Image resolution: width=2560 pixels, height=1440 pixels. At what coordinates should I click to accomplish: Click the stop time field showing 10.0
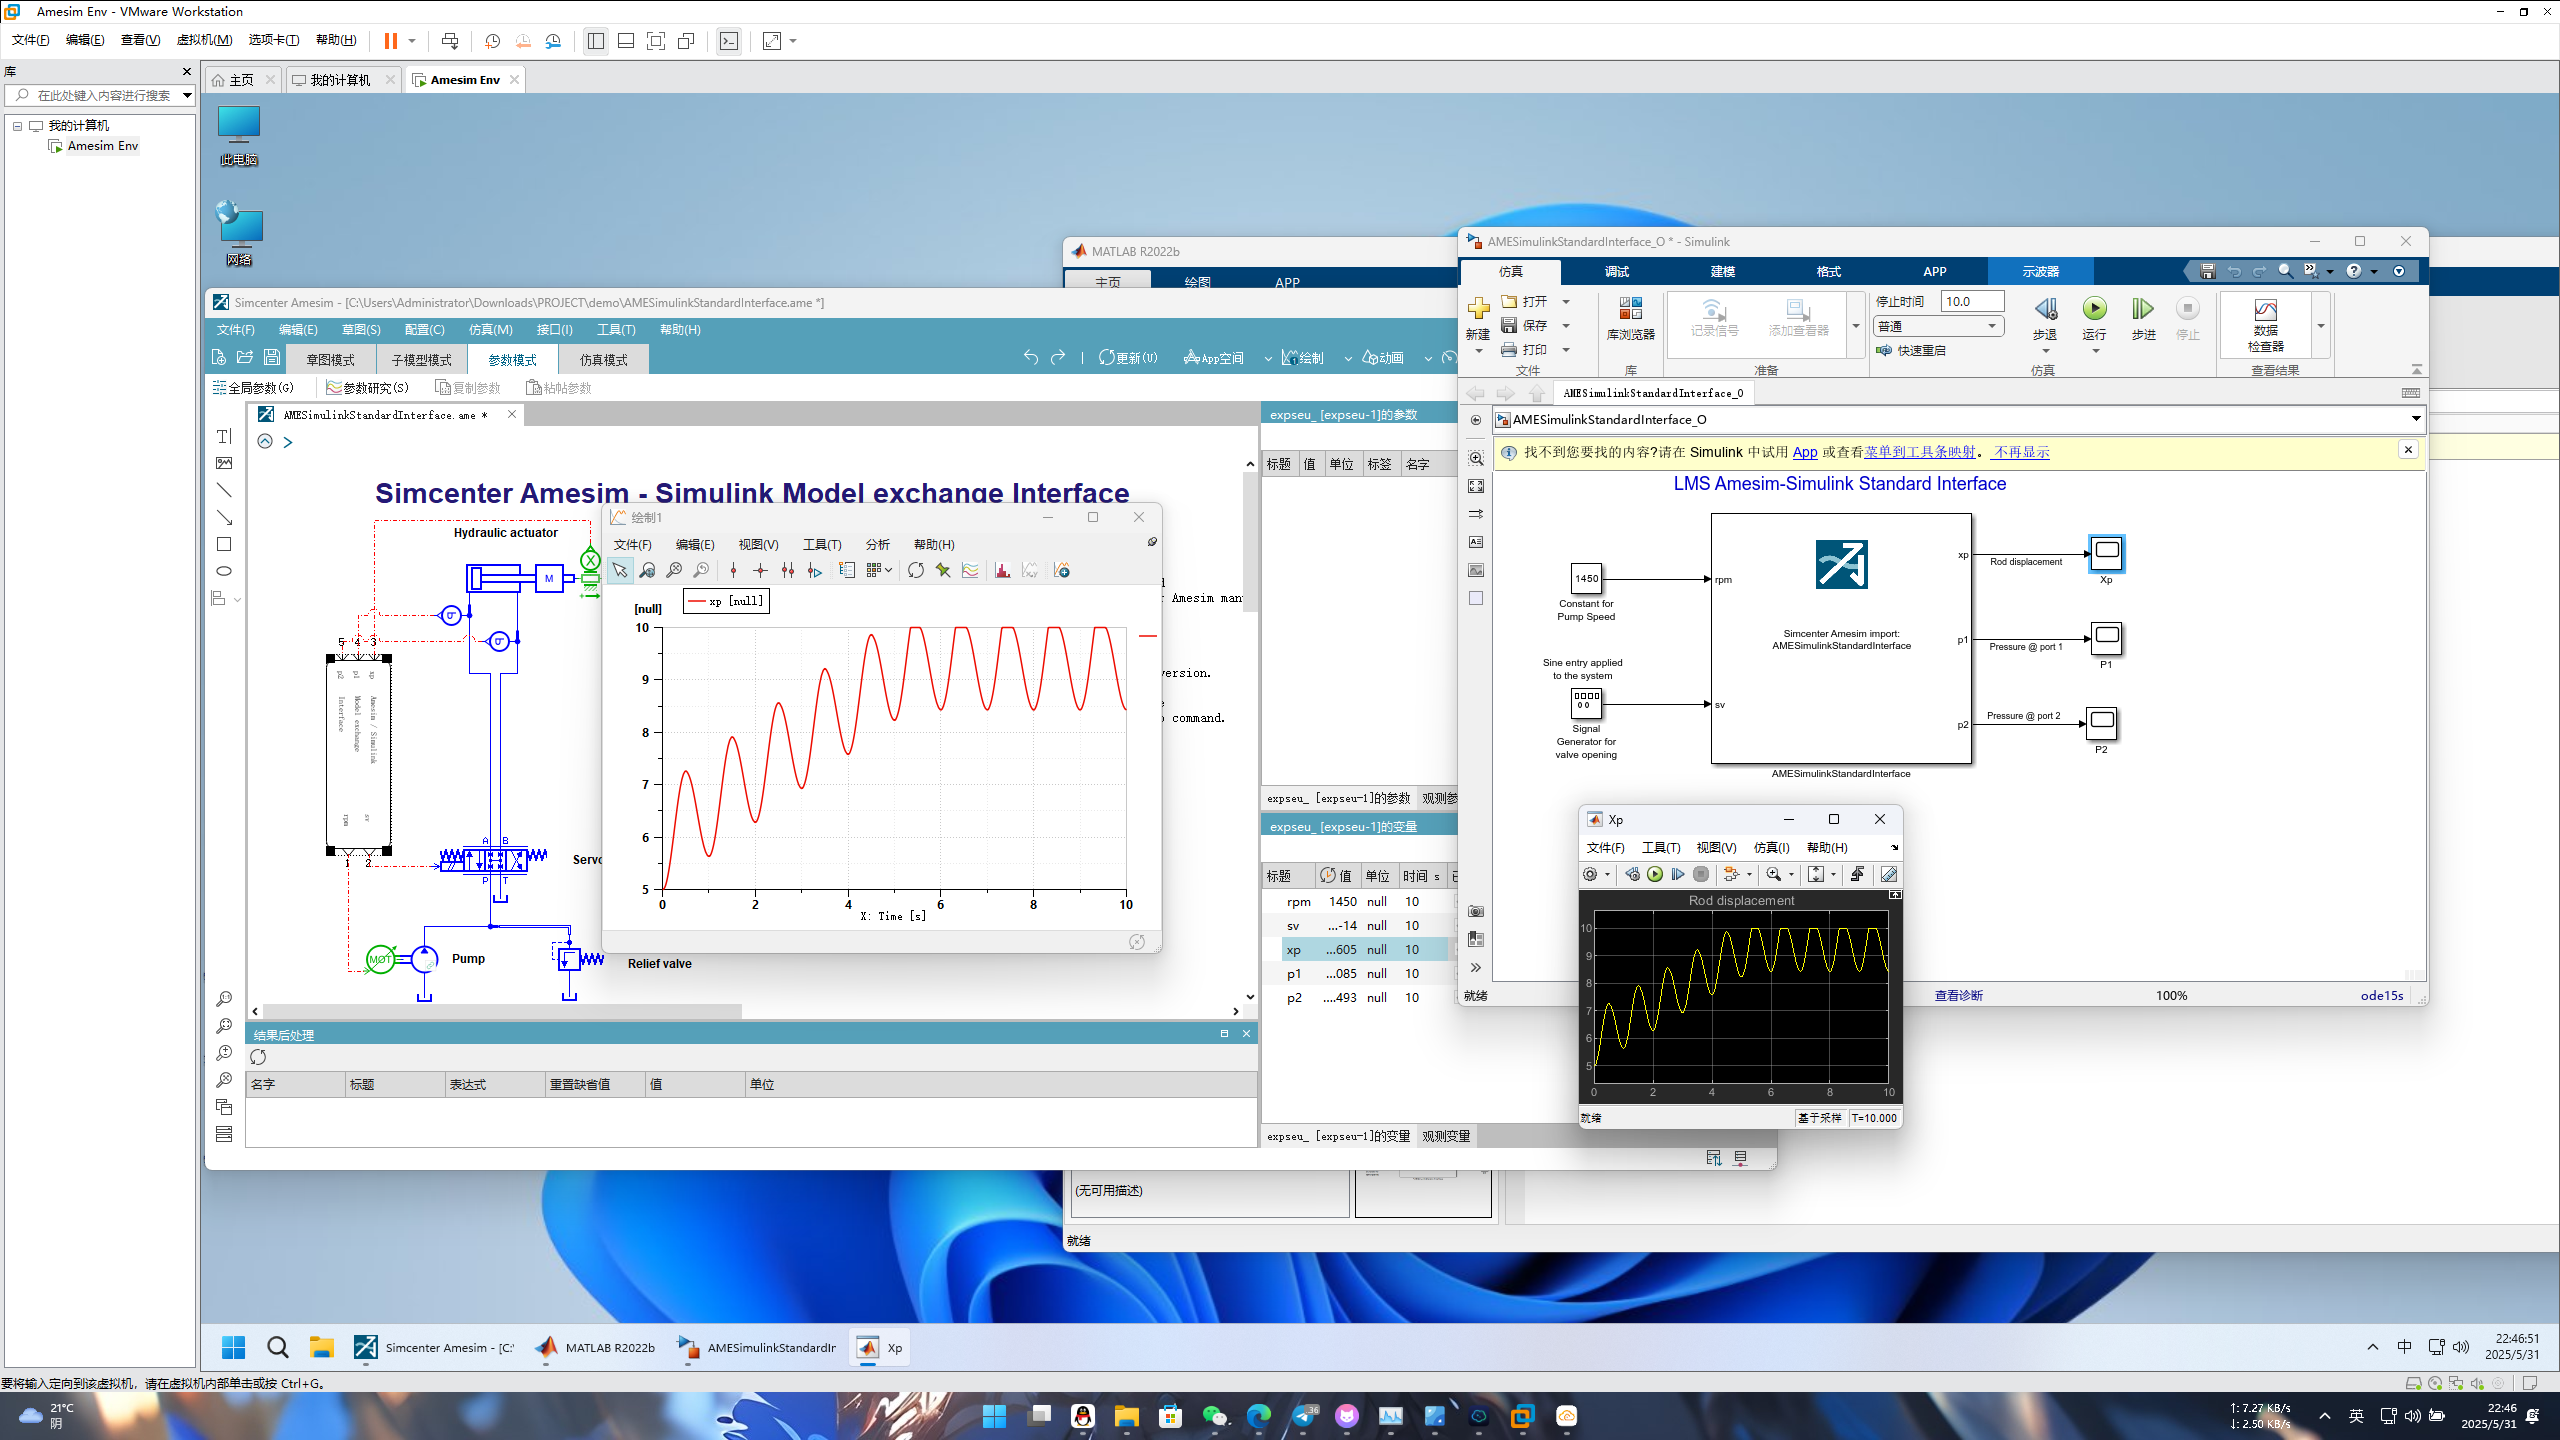click(1972, 301)
